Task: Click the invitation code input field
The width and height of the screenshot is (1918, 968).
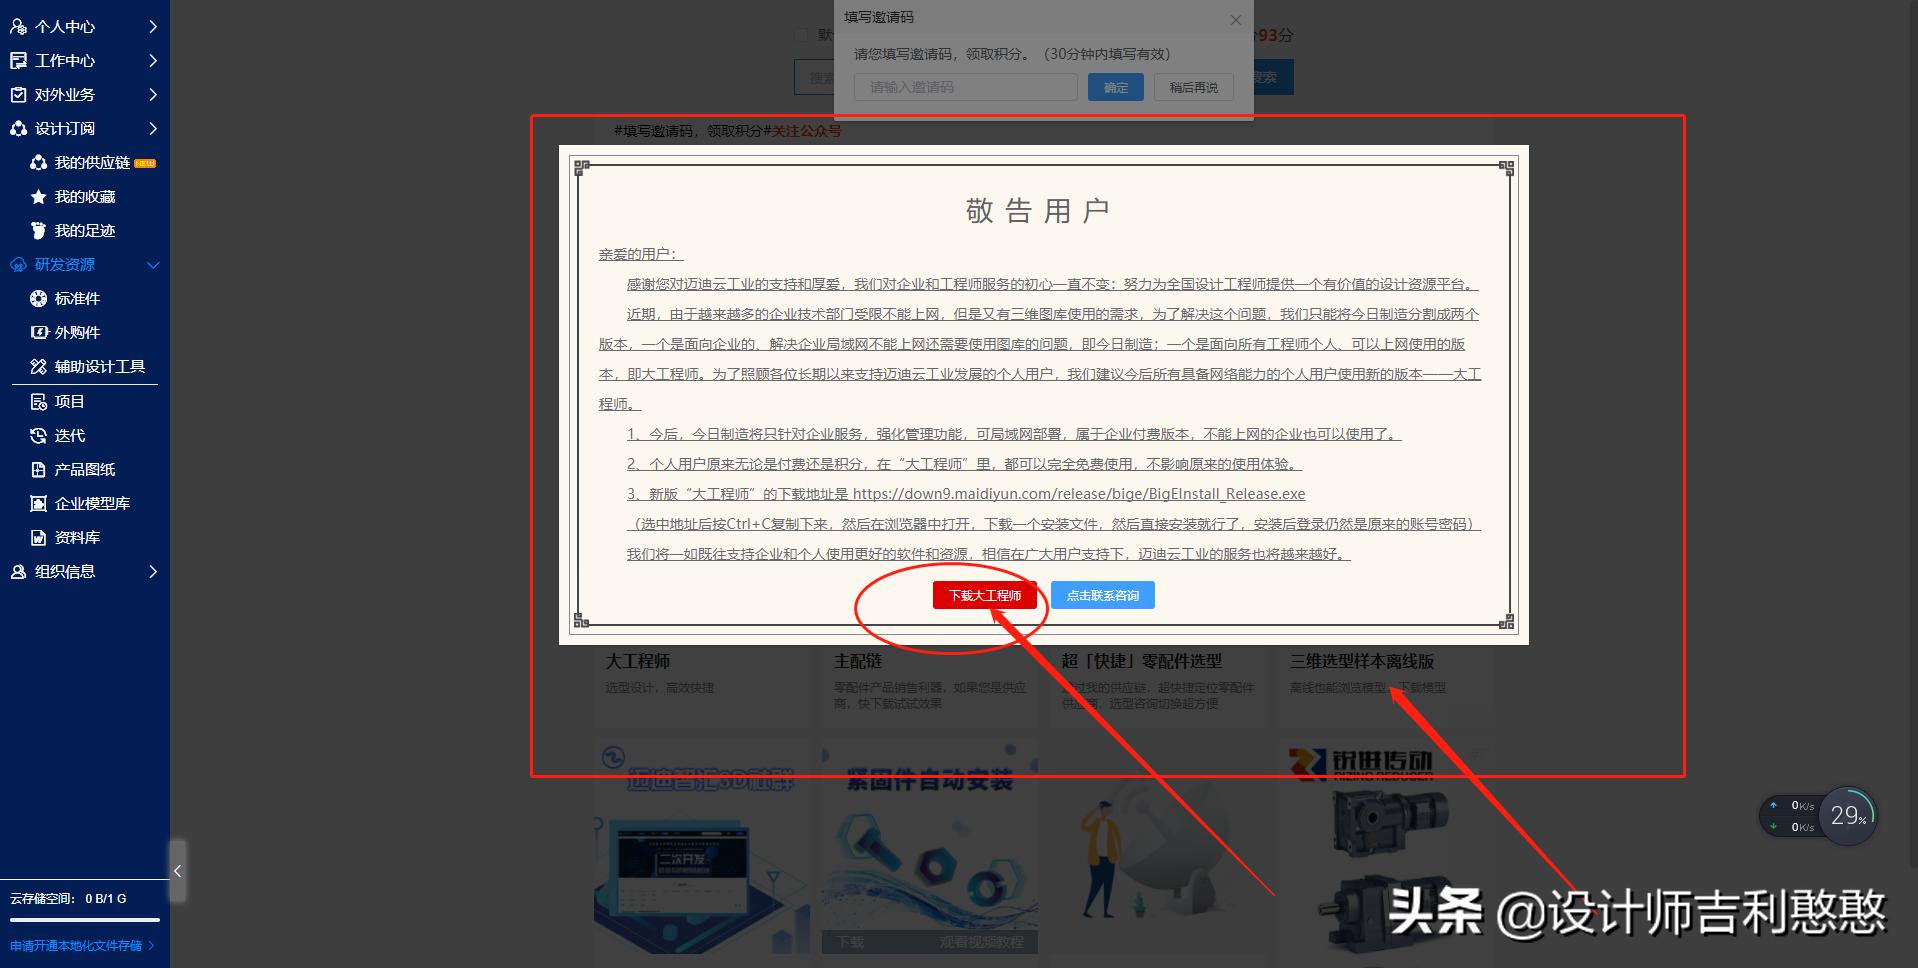Action: [x=963, y=87]
